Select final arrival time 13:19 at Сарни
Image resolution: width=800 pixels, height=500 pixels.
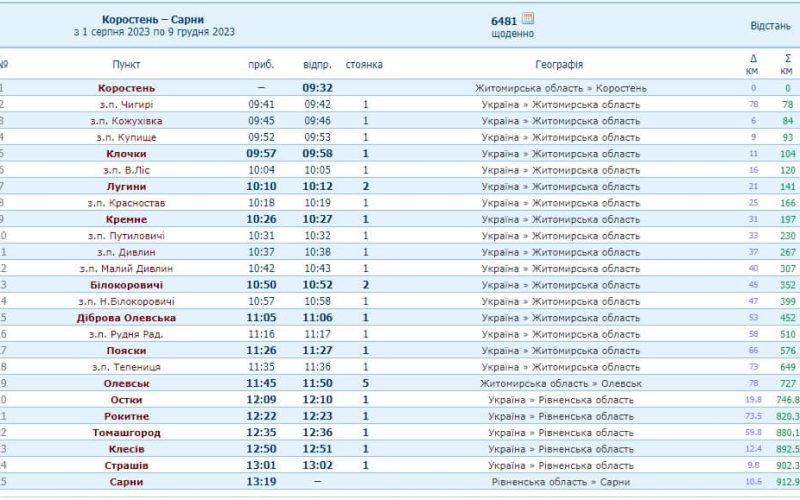point(261,482)
